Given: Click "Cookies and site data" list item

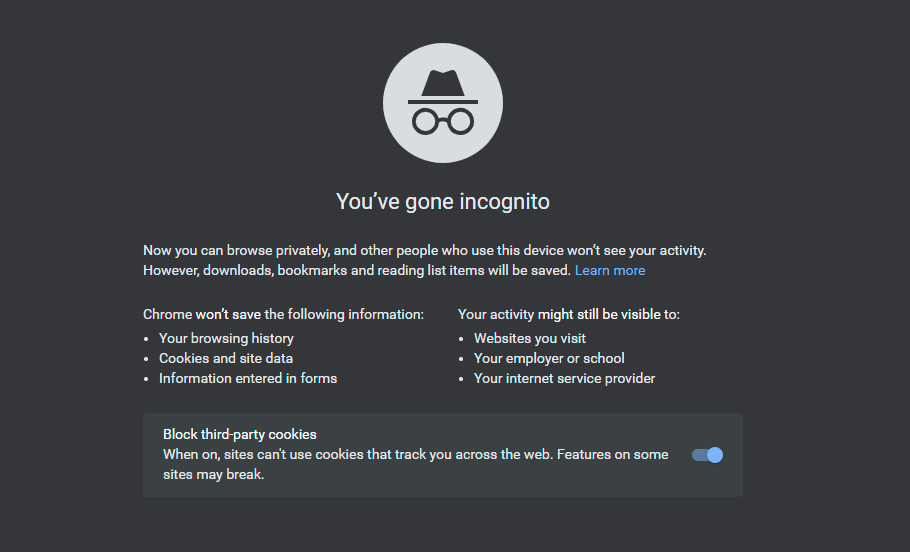Looking at the screenshot, I should [x=226, y=358].
